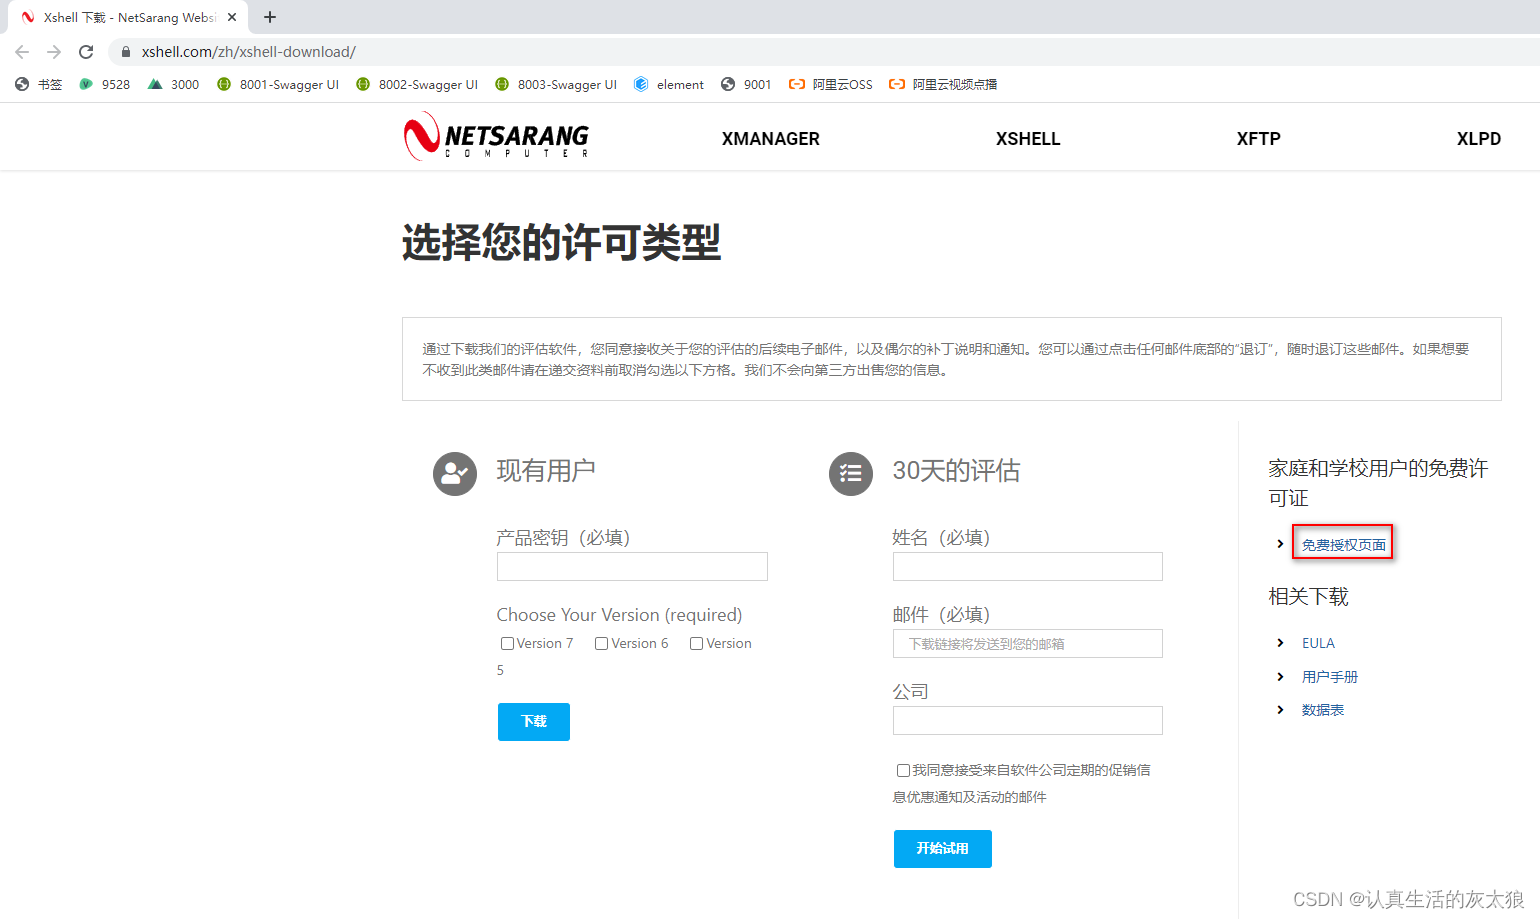Viewport: 1540px width, 919px height.
Task: Open the 免费授权页面 link
Action: 1343,545
